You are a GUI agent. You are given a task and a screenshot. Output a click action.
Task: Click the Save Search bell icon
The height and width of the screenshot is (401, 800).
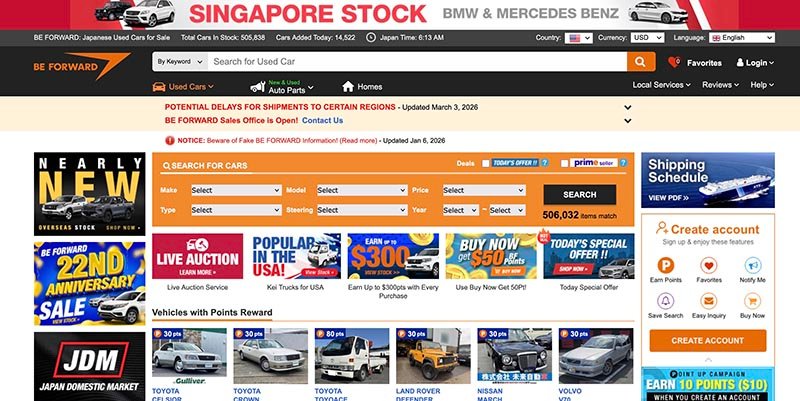666,301
